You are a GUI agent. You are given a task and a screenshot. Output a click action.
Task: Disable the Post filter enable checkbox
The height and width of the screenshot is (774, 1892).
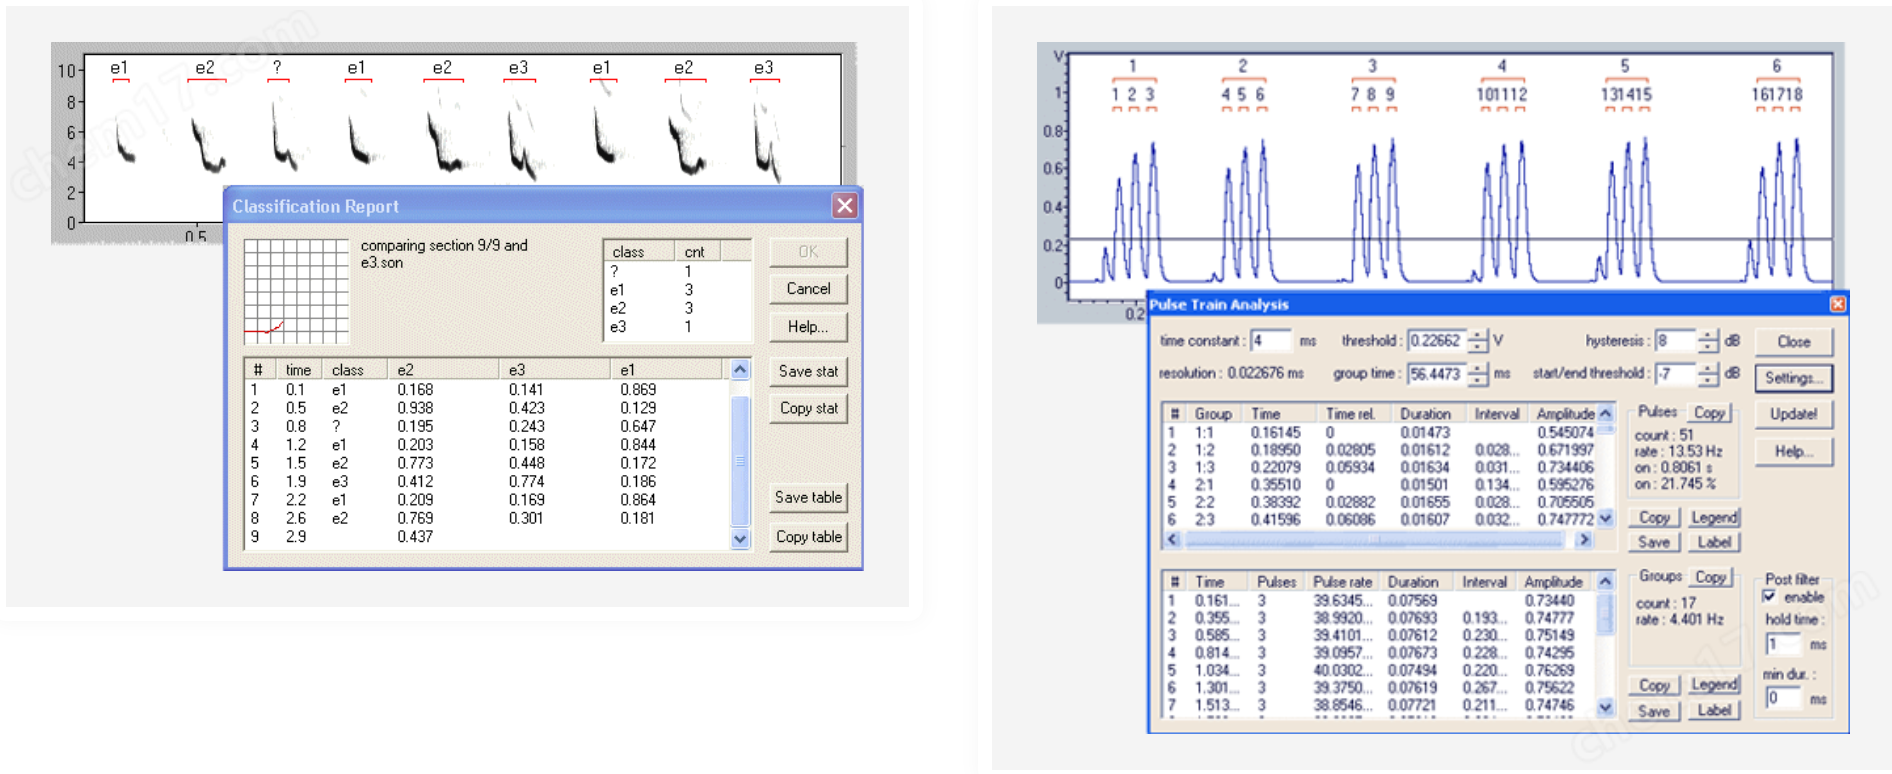[x=1769, y=597]
